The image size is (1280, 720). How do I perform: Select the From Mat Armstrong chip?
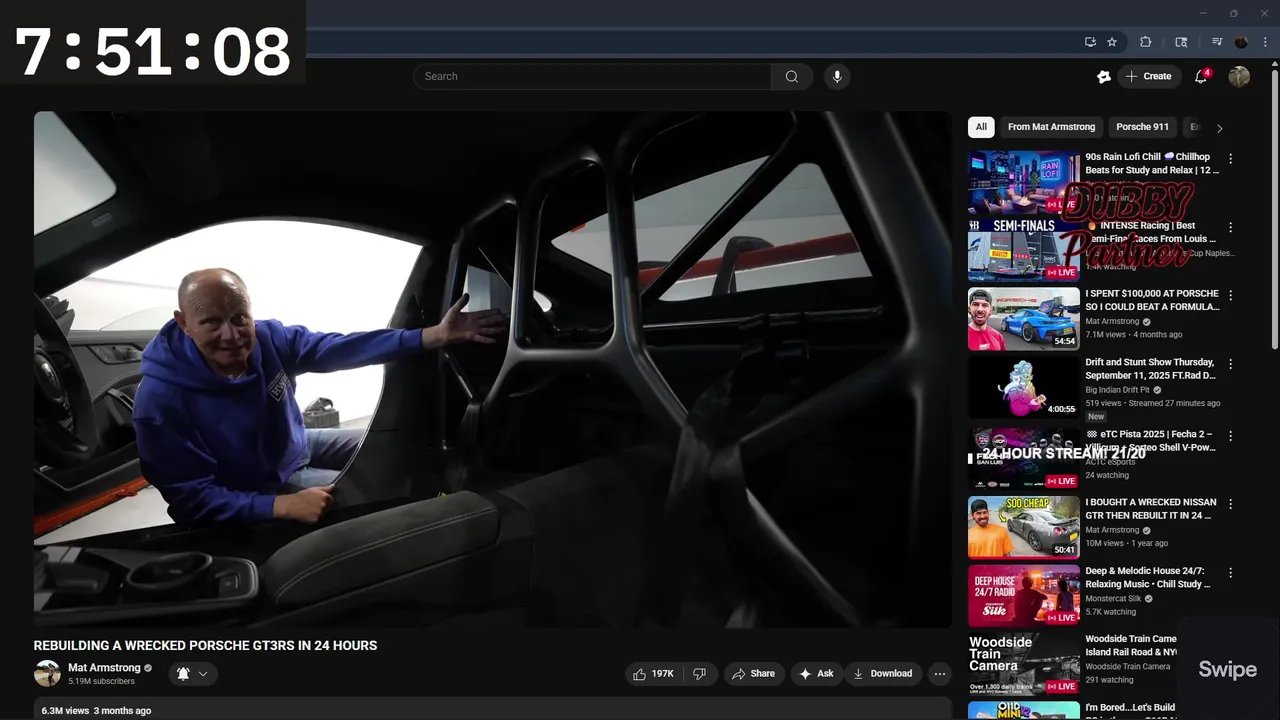click(1051, 127)
